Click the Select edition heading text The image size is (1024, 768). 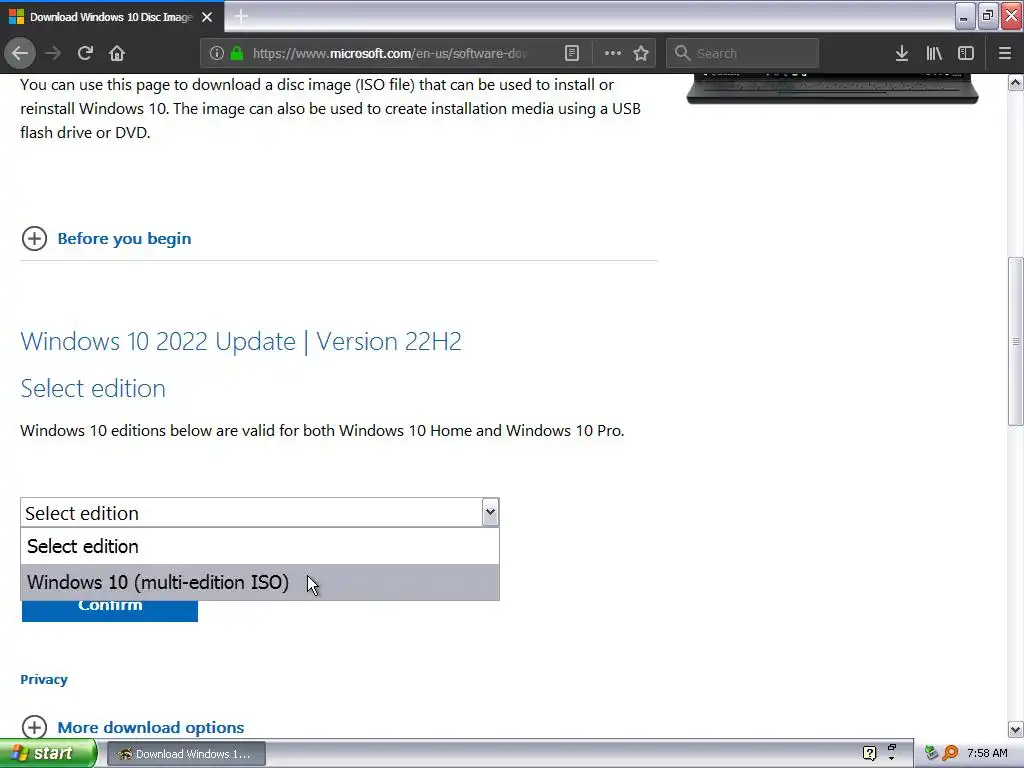93,389
